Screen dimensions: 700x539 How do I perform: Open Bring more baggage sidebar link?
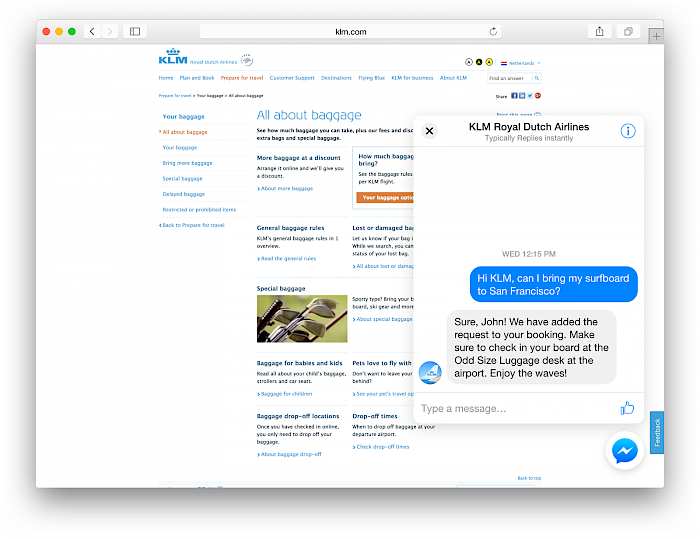coord(188,163)
